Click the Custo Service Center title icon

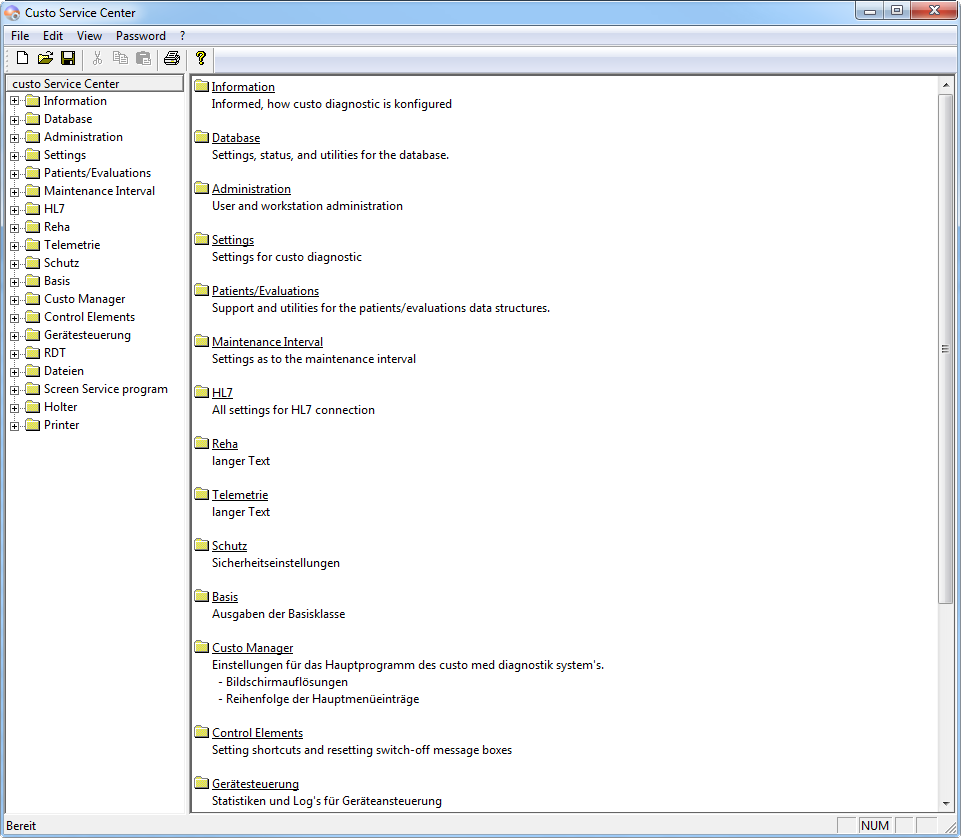[x=12, y=12]
